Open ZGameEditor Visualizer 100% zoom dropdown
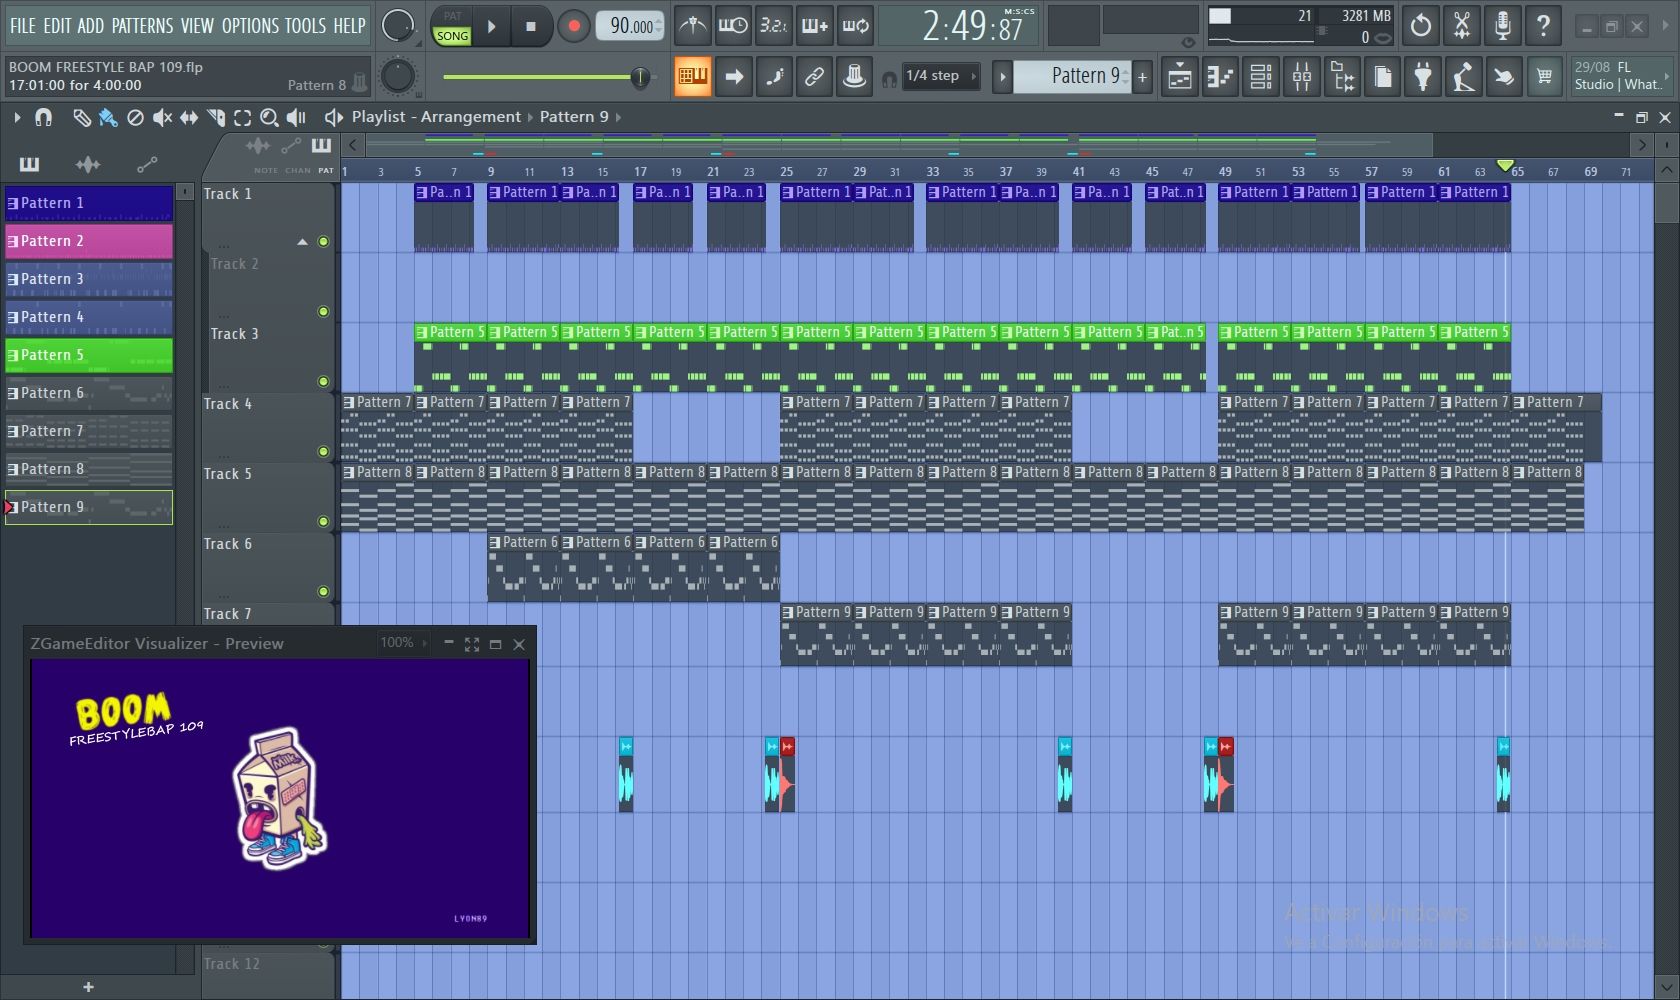Viewport: 1680px width, 1000px height. pos(403,643)
